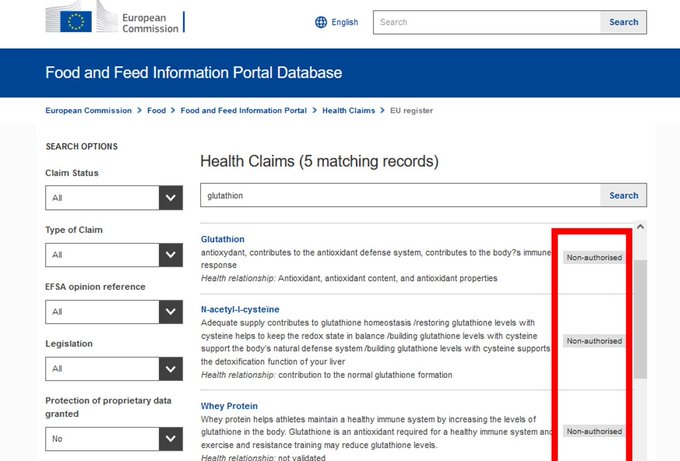The width and height of the screenshot is (680, 461).
Task: Open the English language selector
Action: coord(344,22)
